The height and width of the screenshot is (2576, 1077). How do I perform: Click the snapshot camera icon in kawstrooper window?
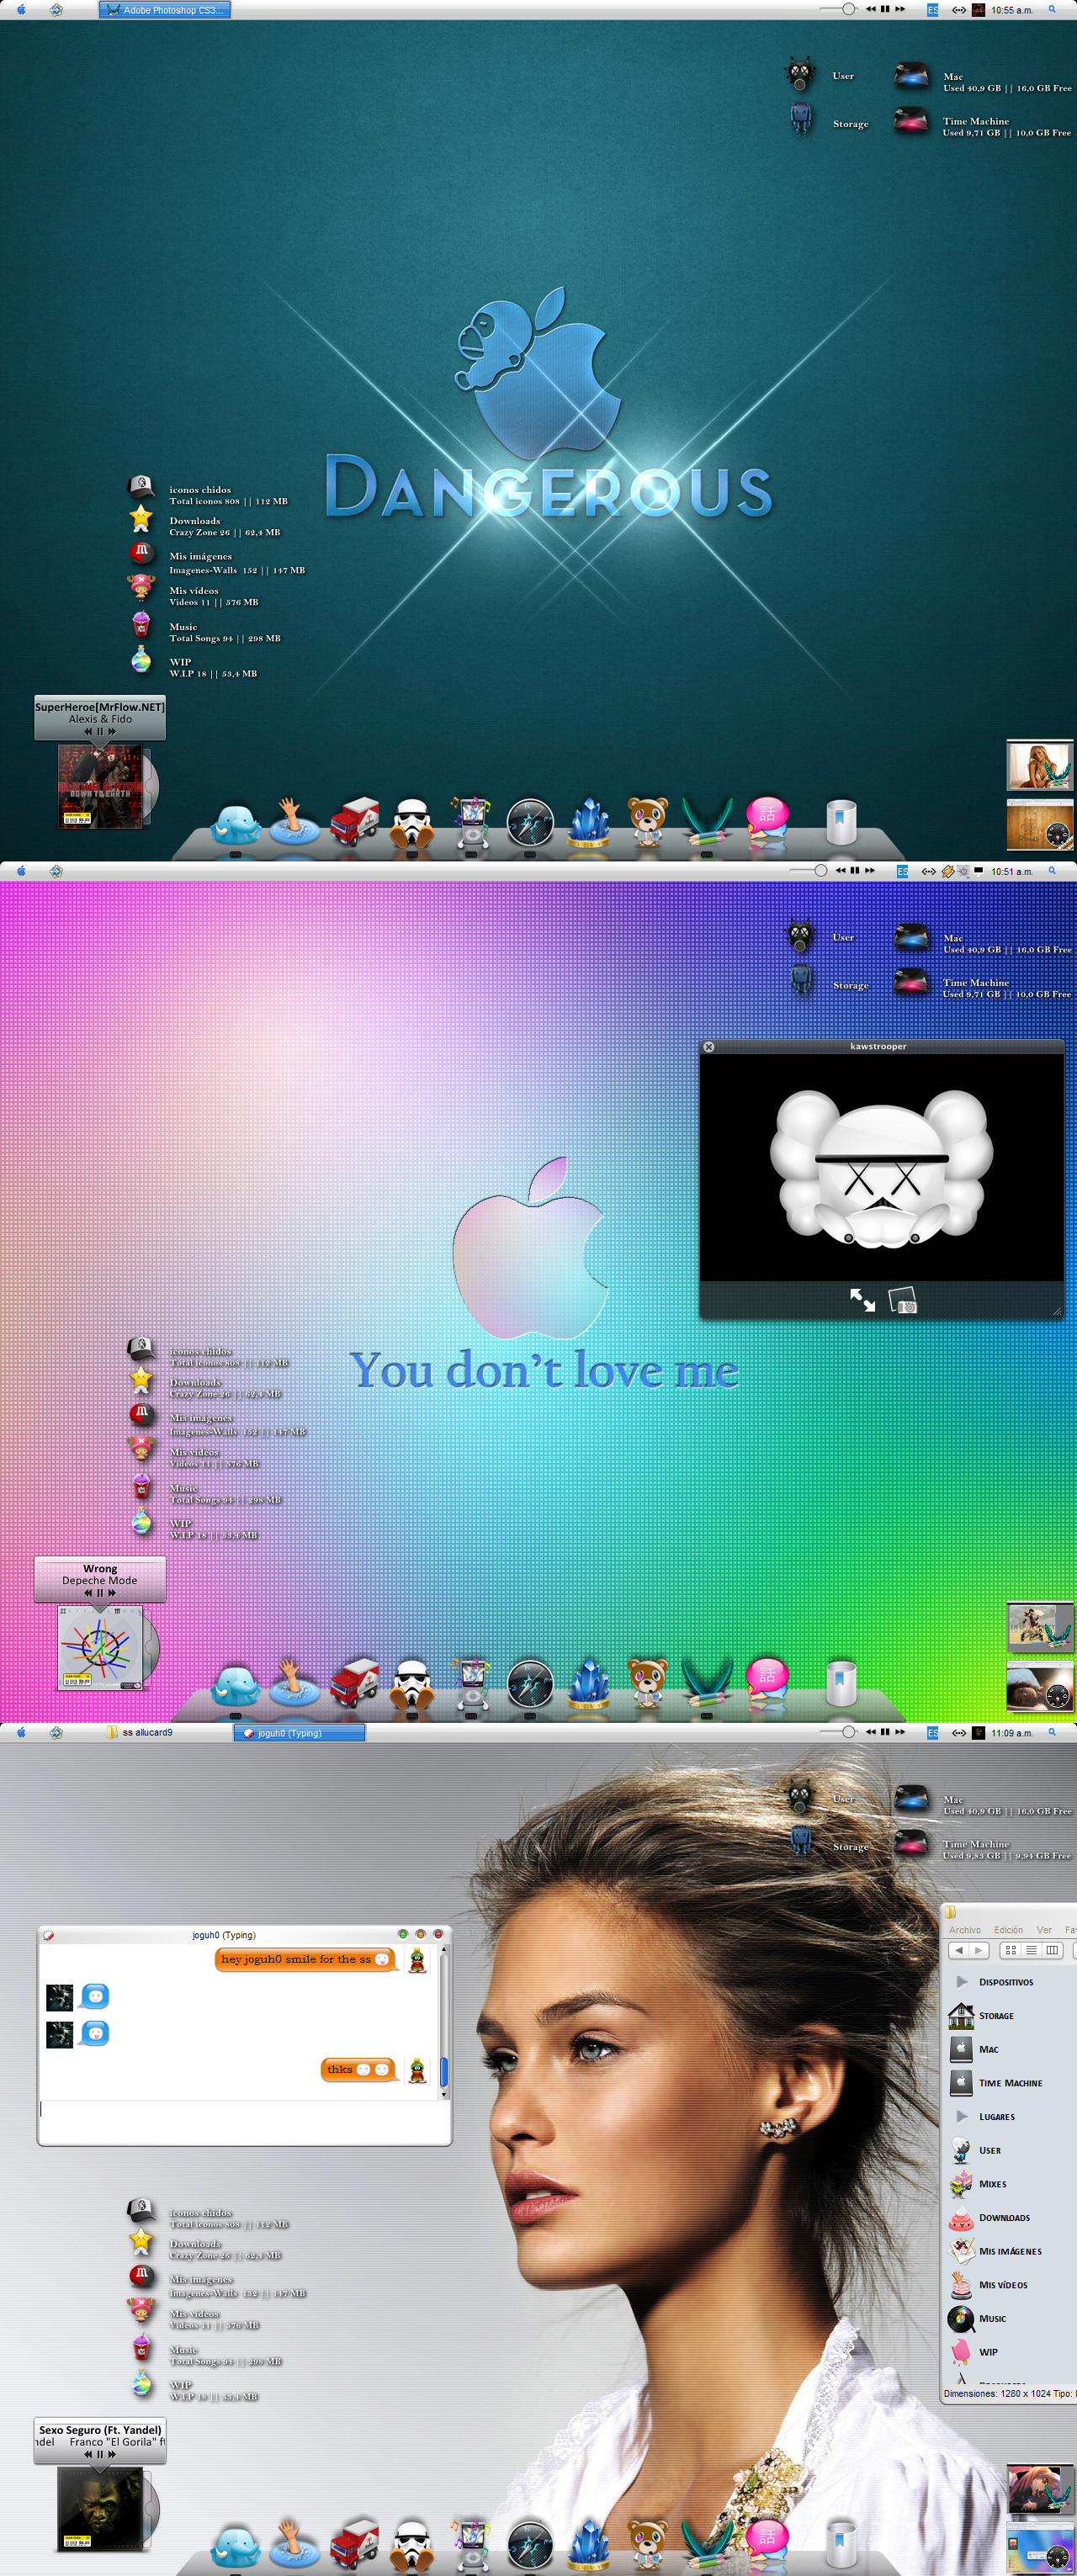[902, 1300]
